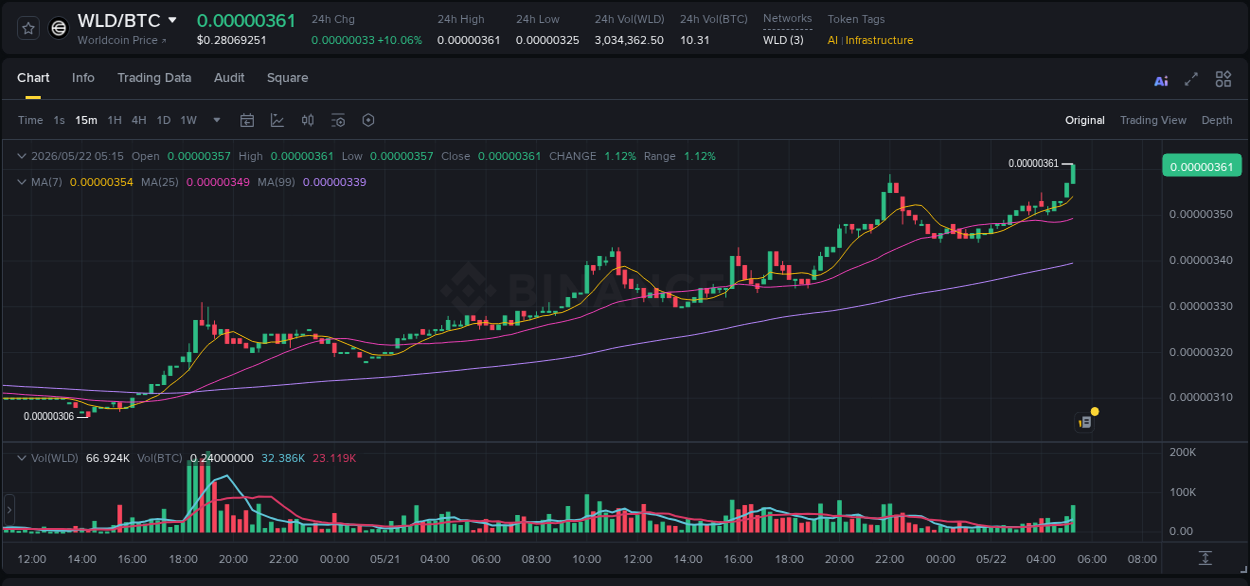This screenshot has height=586, width=1250.
Task: Select the 15m interval
Action: [86, 120]
